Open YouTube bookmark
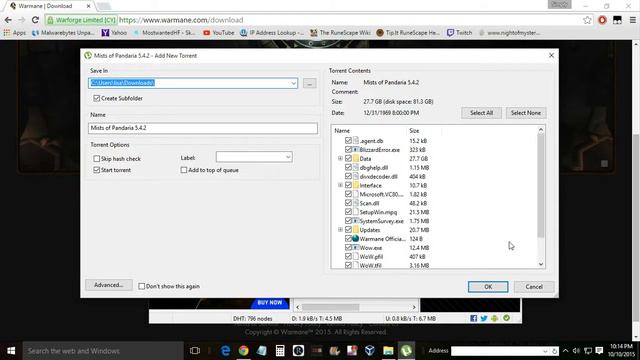This screenshot has height=360, width=640. pyautogui.click(x=219, y=33)
